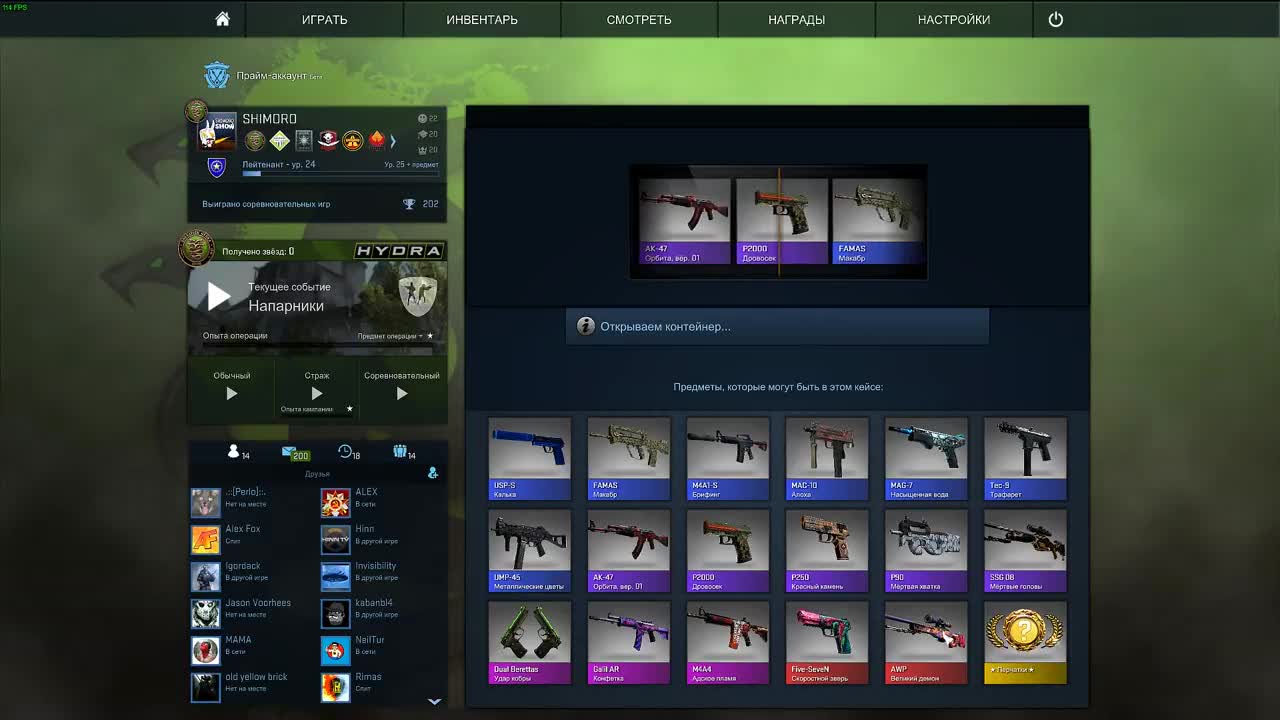1280x720 pixels.
Task: Select MAG-7 Насыщенная вода case item
Action: point(926,458)
